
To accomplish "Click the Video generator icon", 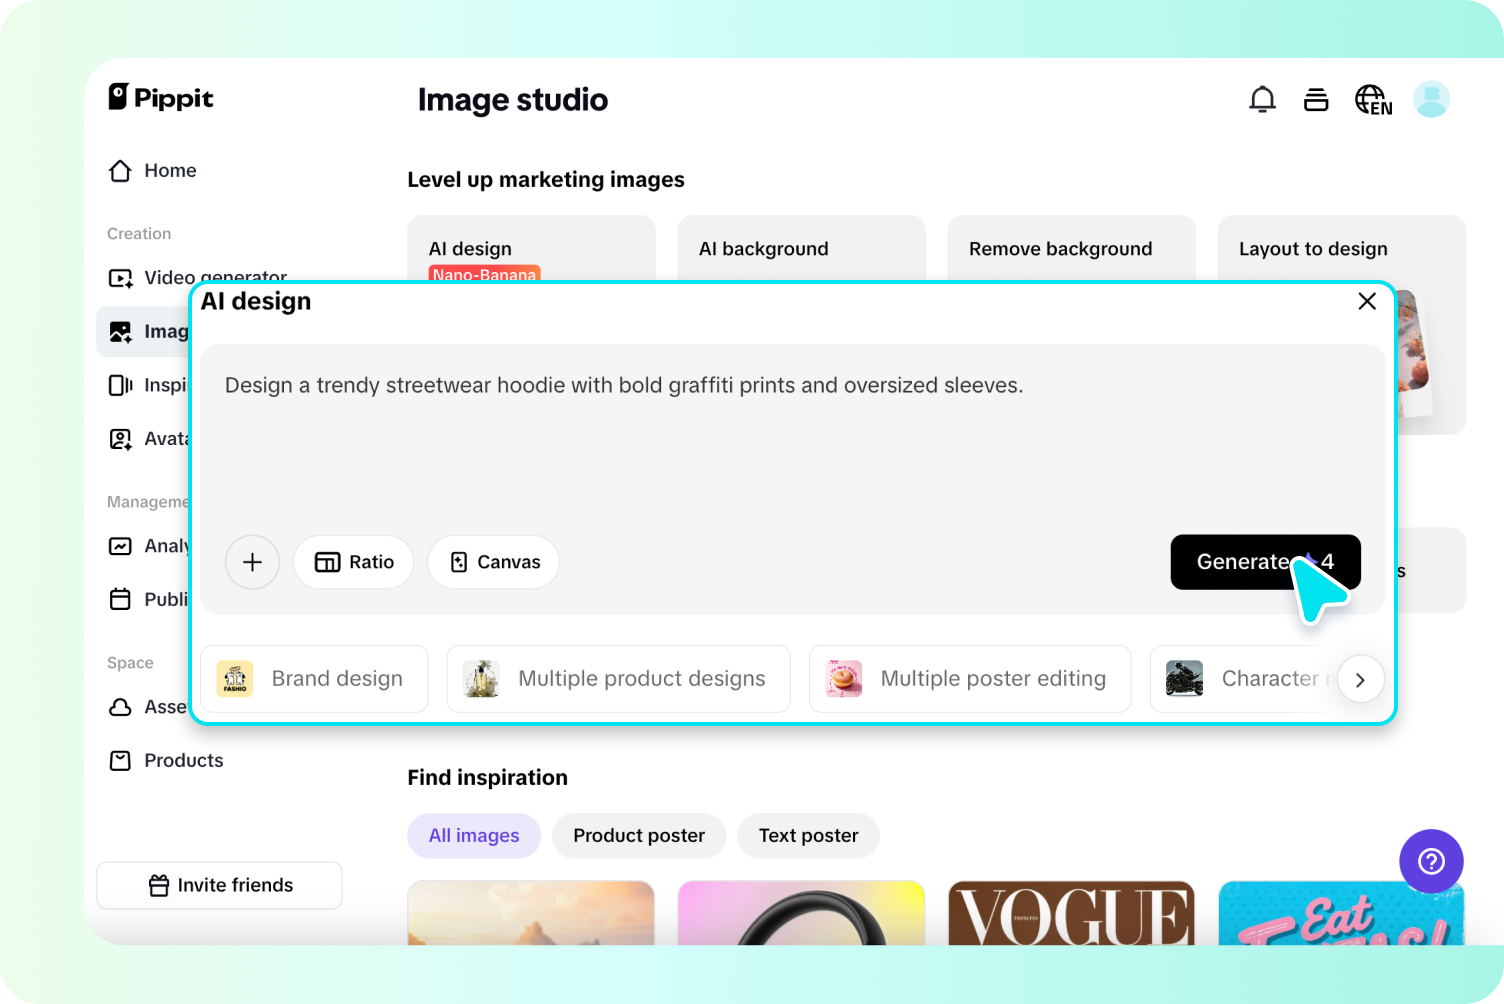I will click(120, 278).
